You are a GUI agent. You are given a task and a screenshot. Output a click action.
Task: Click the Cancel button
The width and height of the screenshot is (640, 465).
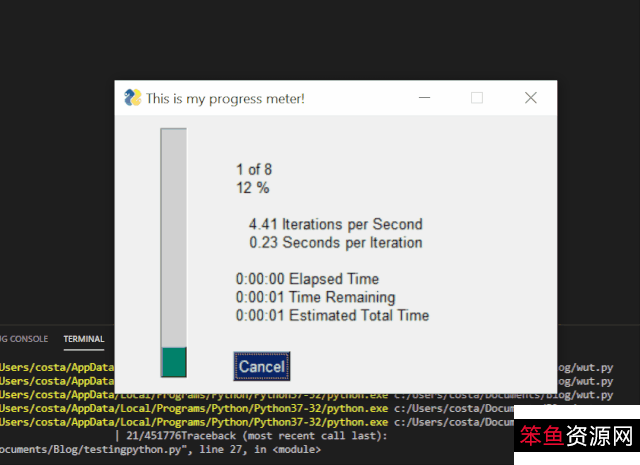click(261, 366)
